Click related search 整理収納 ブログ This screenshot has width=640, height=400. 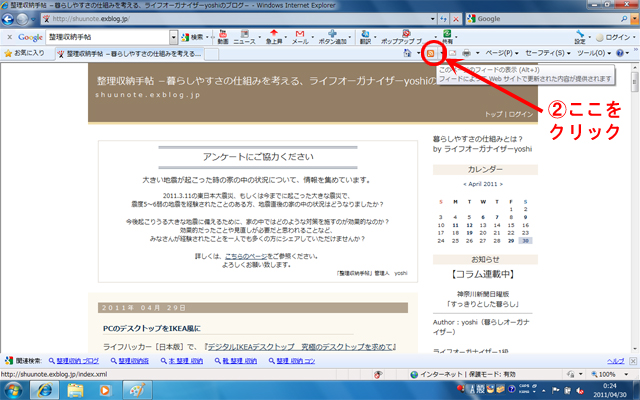point(78,361)
